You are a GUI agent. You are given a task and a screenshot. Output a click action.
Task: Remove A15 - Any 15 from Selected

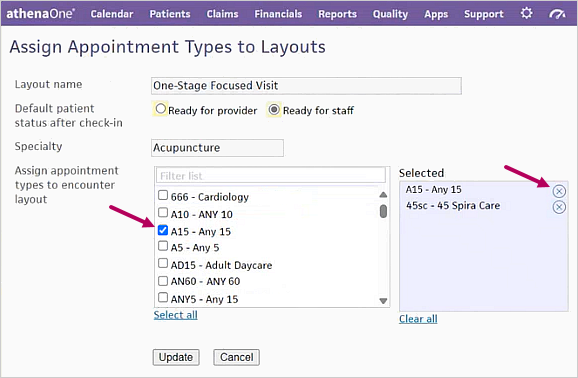pyautogui.click(x=559, y=191)
